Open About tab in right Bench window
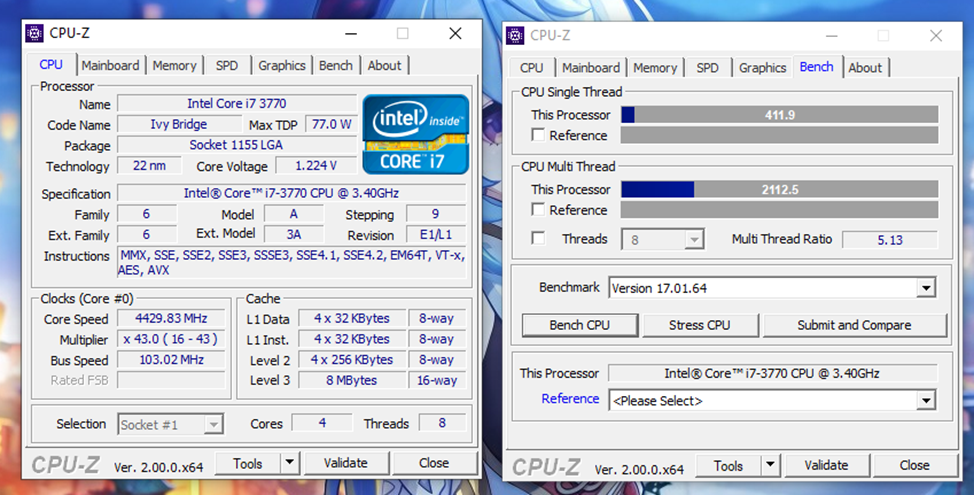 pos(865,68)
